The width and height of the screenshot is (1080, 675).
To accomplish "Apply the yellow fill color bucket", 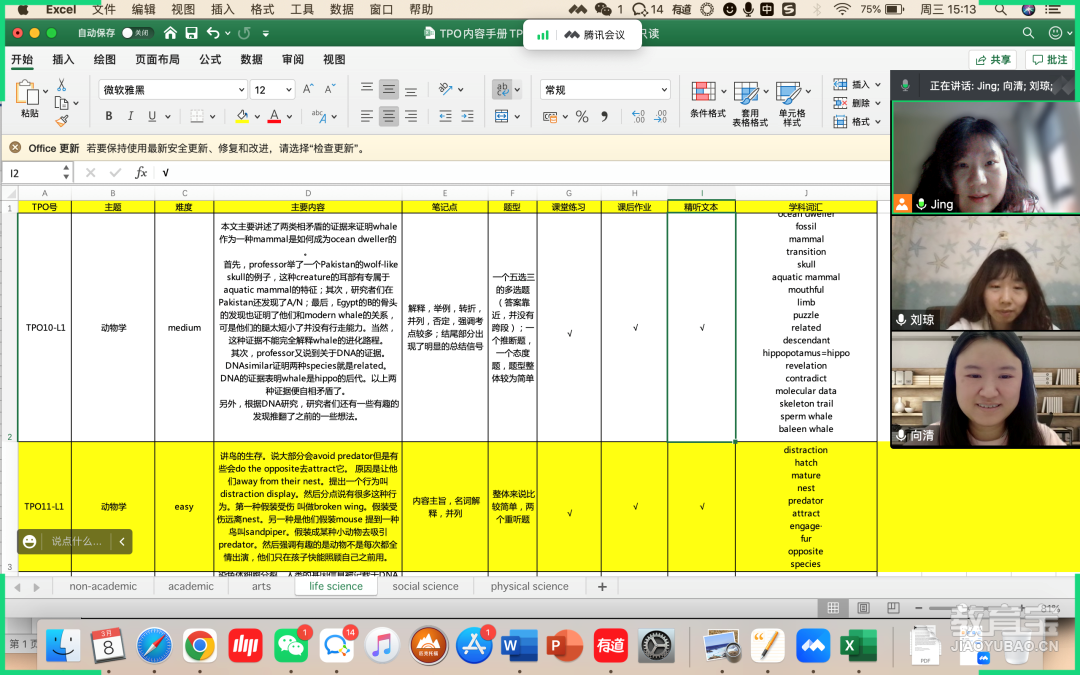I will [x=242, y=116].
